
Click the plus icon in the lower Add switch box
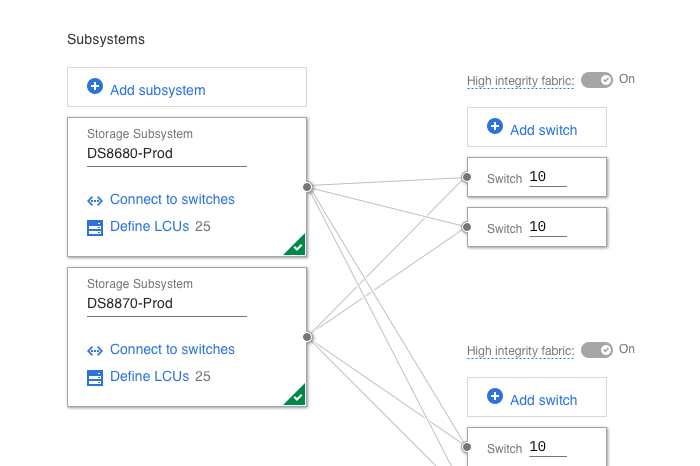click(x=494, y=397)
